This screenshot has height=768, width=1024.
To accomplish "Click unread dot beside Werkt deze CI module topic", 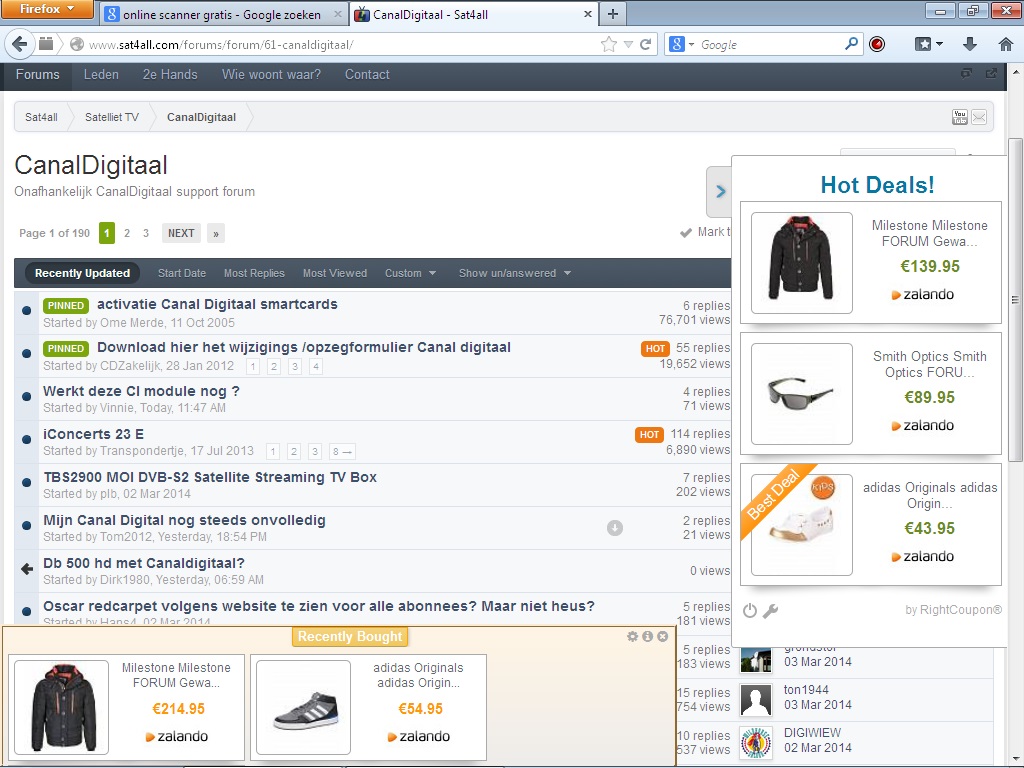I will (27, 396).
